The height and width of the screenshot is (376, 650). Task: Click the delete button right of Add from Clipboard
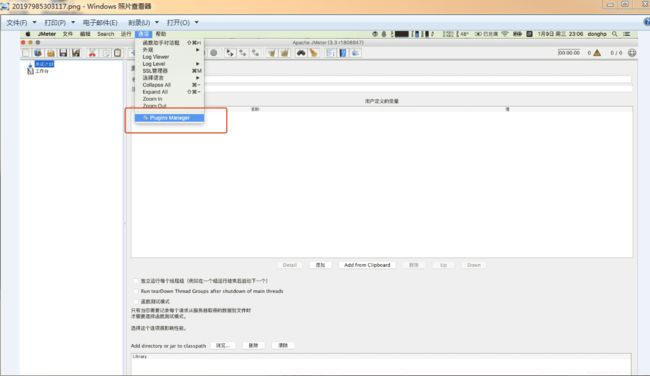(413, 265)
